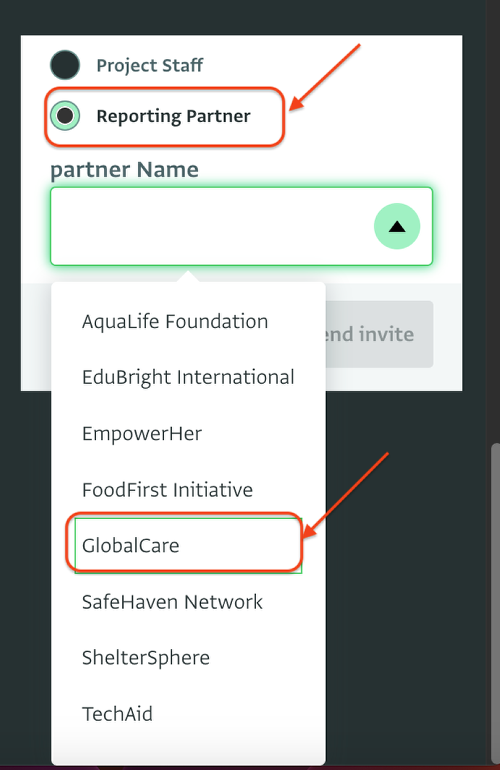The width and height of the screenshot is (500, 770).
Task: Select the Reporting Partner radio button
Action: point(65,115)
